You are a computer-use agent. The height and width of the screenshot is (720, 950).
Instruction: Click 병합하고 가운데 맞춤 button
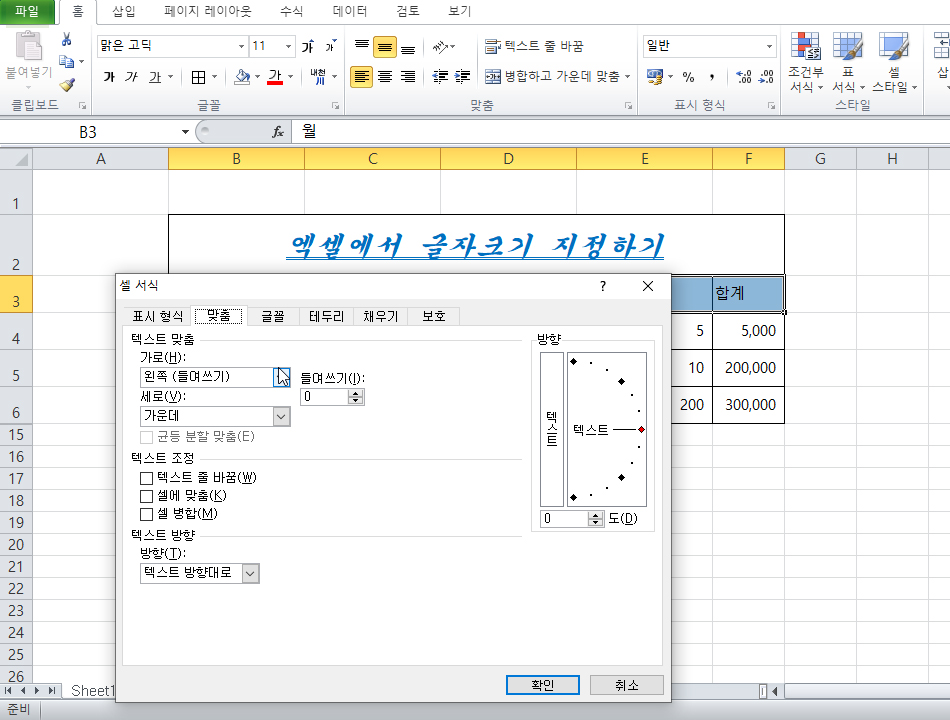552,76
